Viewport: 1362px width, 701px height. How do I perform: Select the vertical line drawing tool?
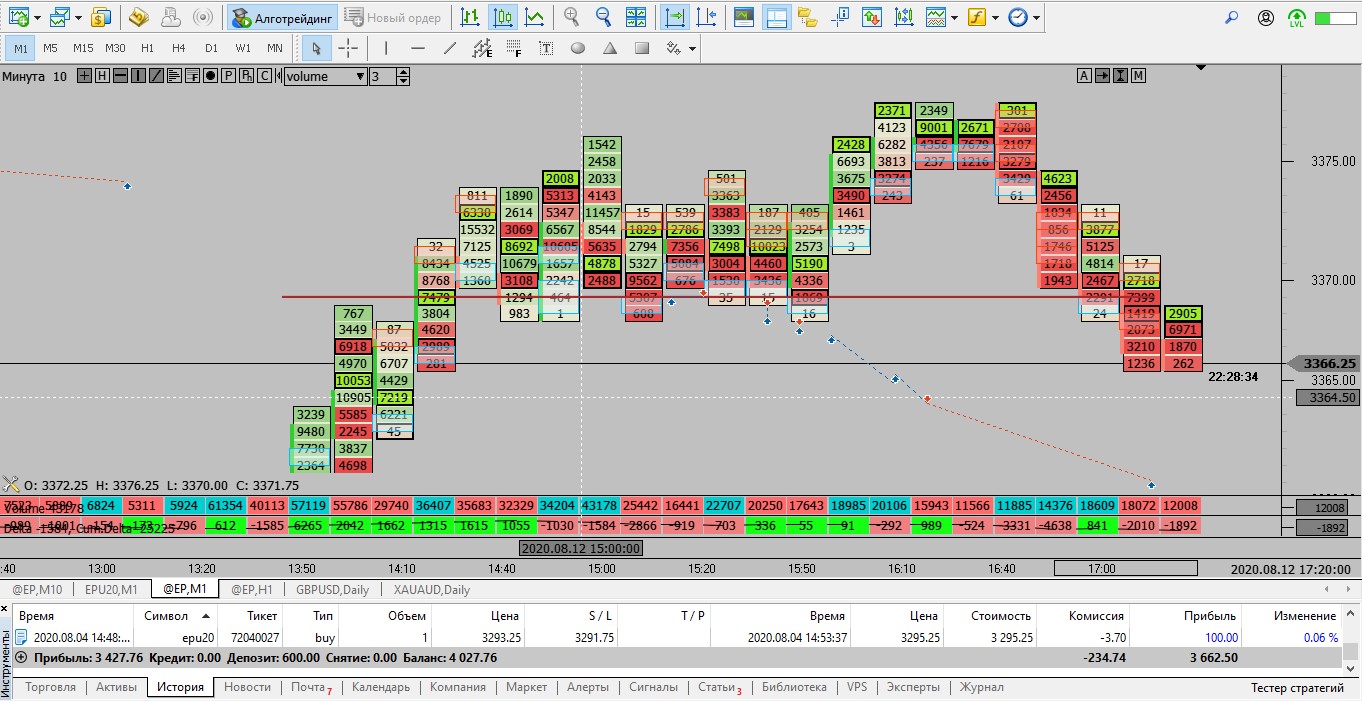[386, 48]
